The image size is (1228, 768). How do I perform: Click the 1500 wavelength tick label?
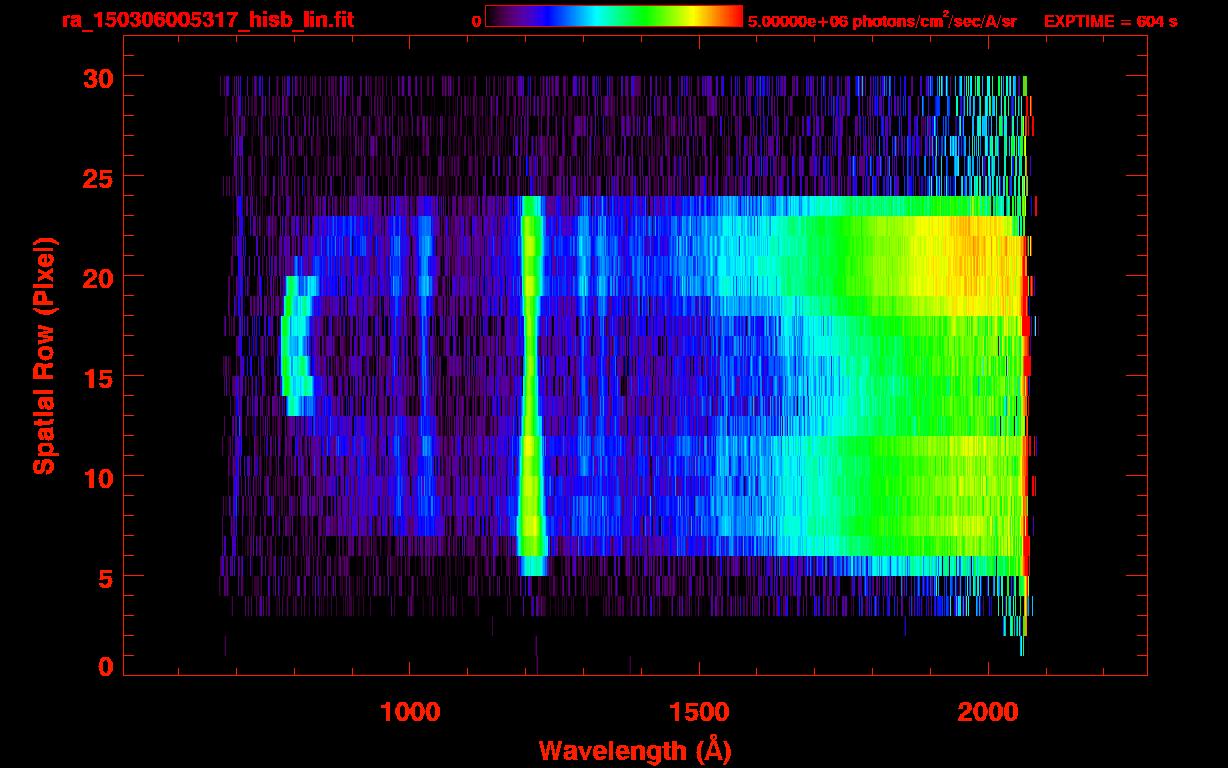tap(699, 712)
